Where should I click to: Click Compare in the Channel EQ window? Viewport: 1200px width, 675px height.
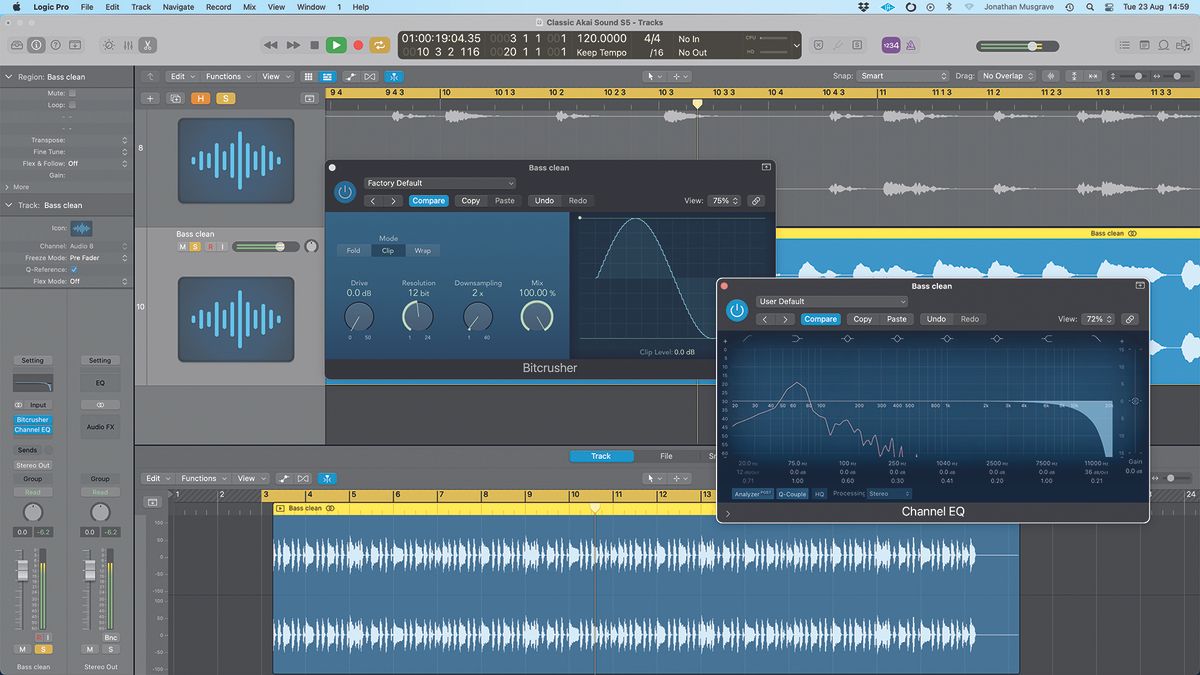(820, 318)
